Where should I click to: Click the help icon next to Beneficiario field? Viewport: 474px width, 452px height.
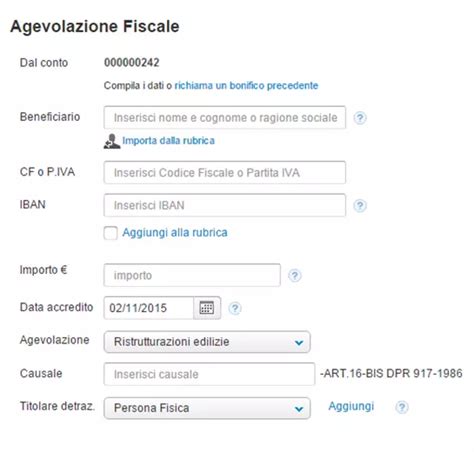360,118
